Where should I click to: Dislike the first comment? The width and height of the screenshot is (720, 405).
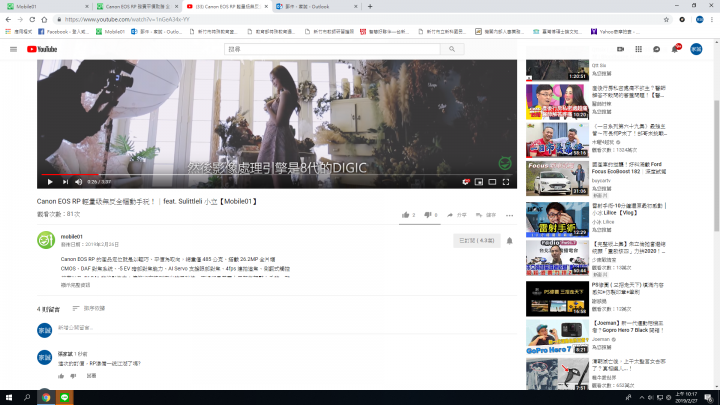(x=73, y=376)
